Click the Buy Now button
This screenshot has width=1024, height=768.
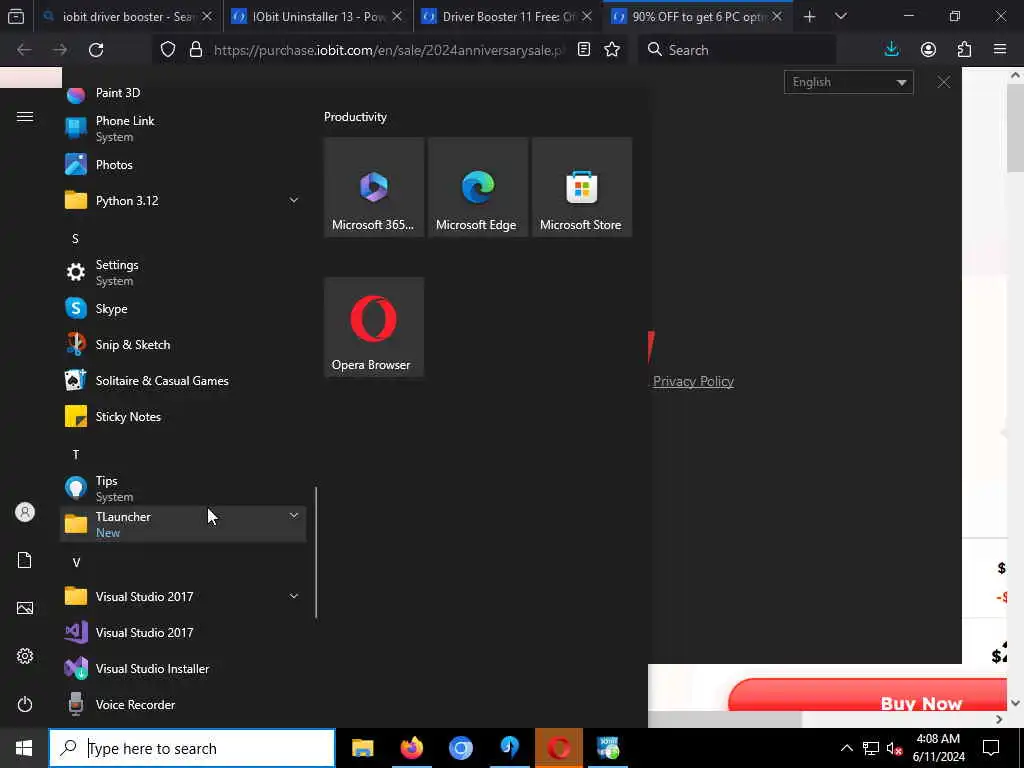(x=869, y=695)
